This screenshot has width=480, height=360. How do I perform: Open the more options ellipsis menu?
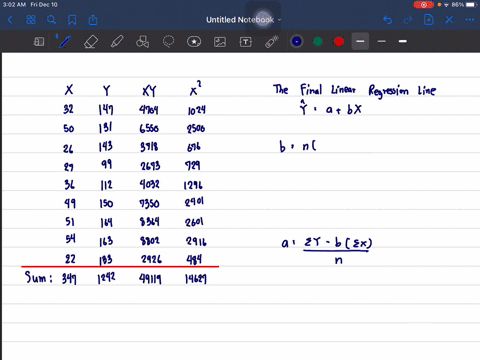coord(470,20)
